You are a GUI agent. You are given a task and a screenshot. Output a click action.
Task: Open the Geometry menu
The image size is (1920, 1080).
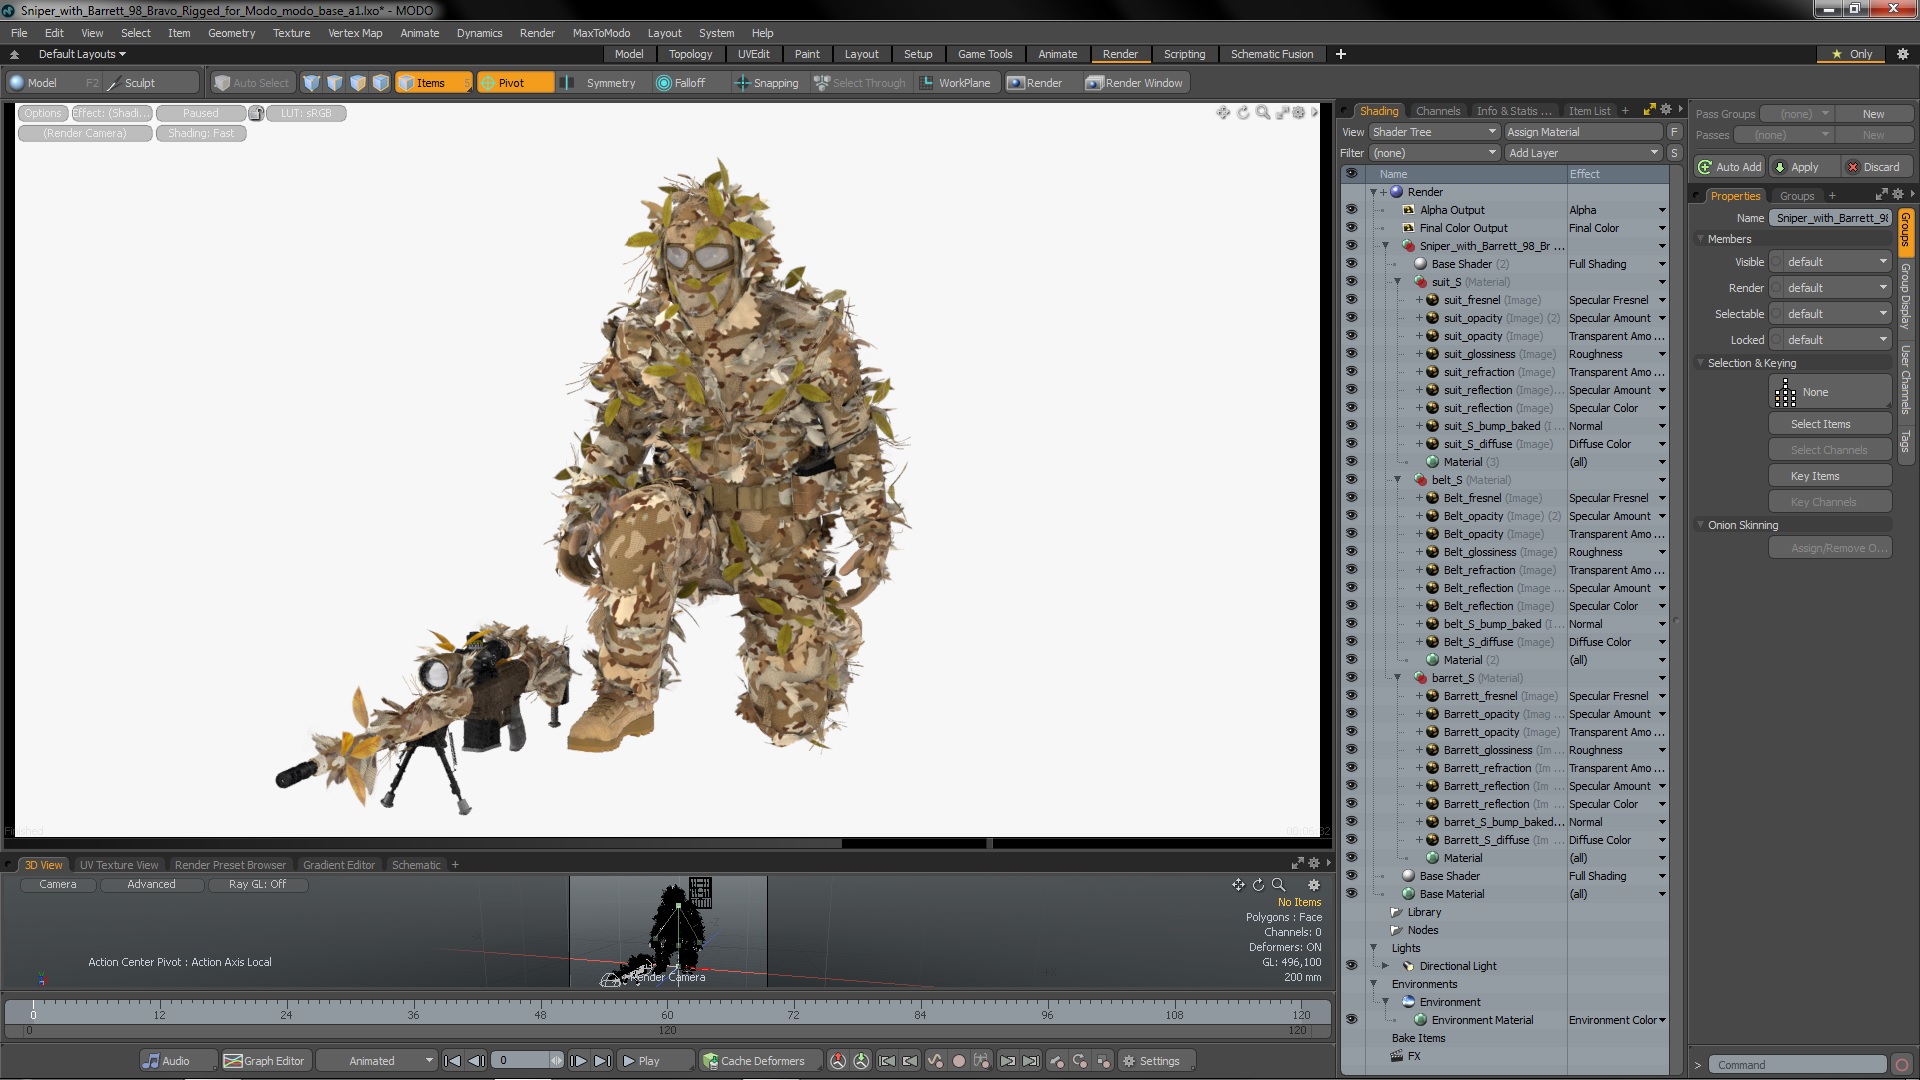[231, 33]
